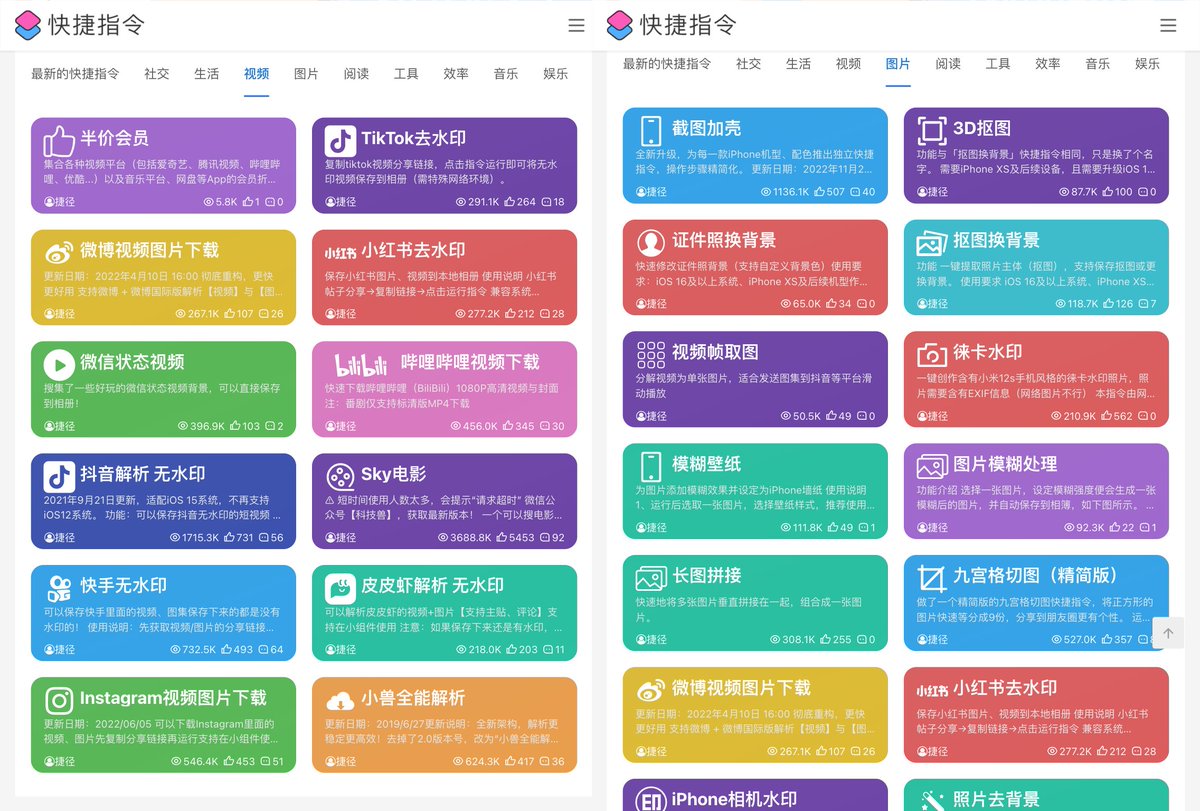Click the 5453 likes count on Sky电影

point(515,538)
